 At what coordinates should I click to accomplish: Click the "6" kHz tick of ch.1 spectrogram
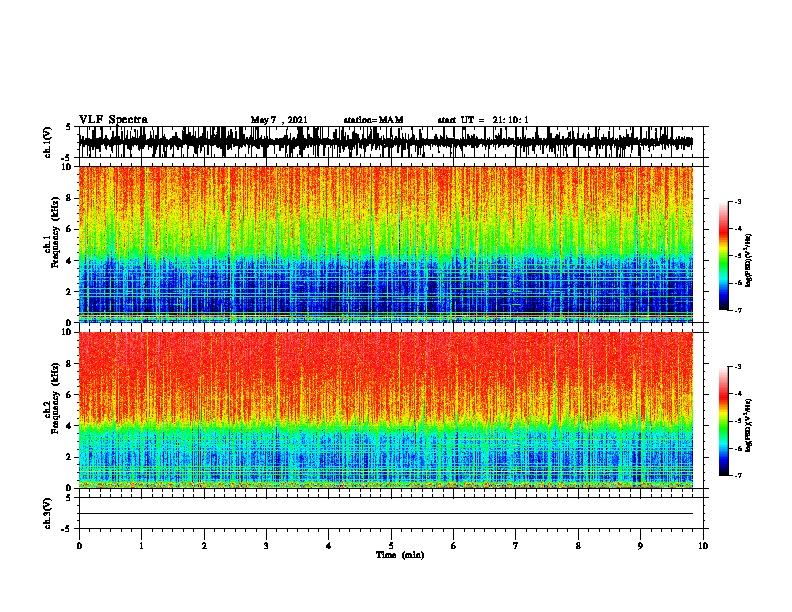[69, 229]
